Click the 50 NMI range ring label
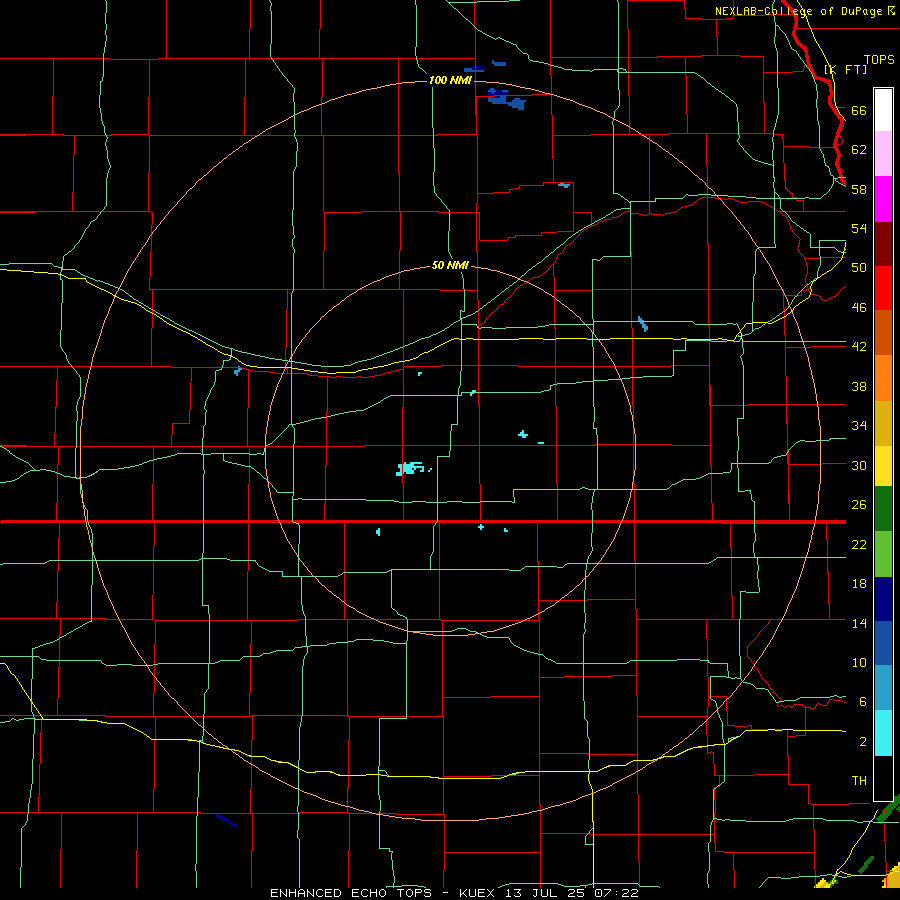This screenshot has height=900, width=900. 450,265
